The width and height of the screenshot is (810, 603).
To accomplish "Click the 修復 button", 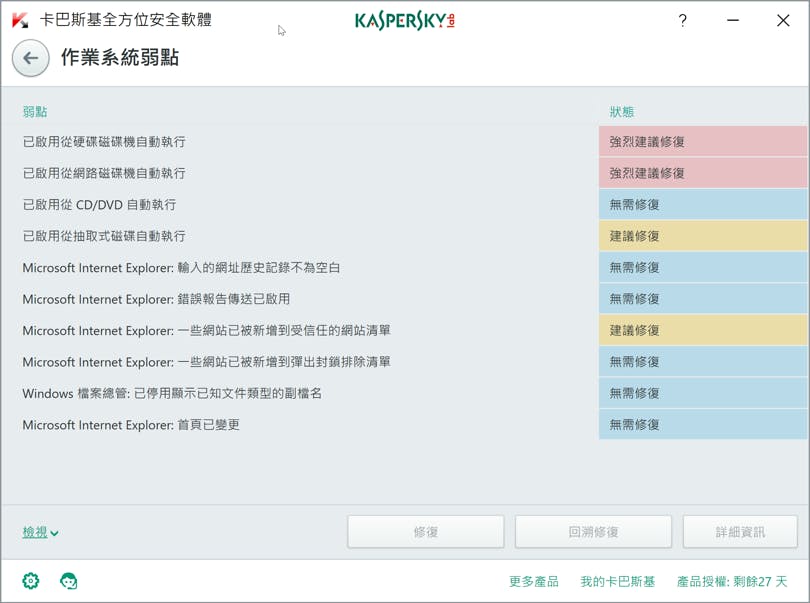I will [x=426, y=532].
